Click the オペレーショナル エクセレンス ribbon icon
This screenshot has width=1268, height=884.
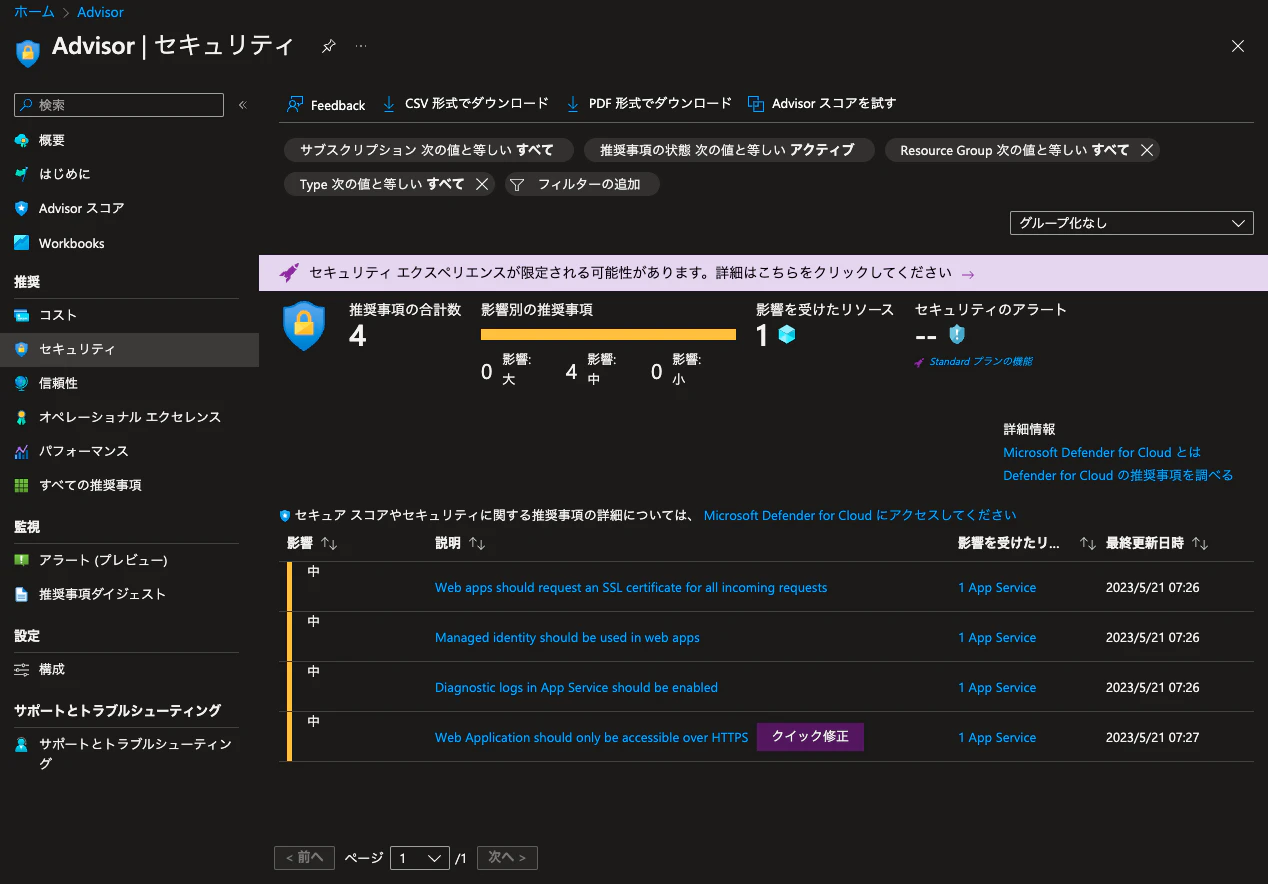pos(22,417)
